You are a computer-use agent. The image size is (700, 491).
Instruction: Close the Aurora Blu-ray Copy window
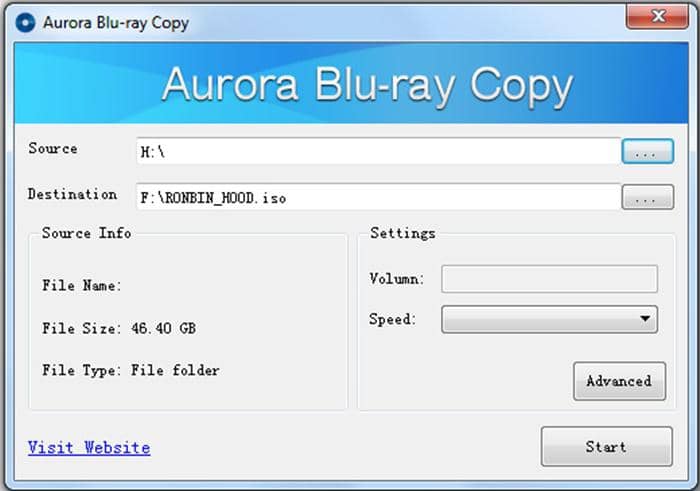click(656, 17)
